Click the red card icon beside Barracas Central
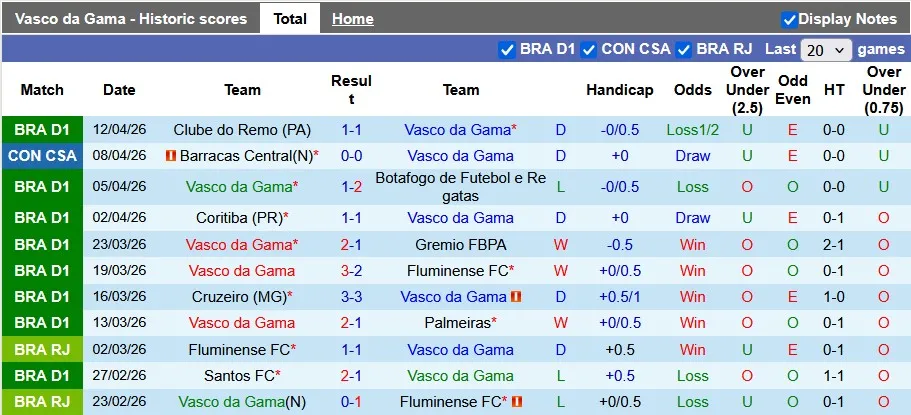Image resolution: width=911 pixels, height=415 pixels. coord(171,156)
